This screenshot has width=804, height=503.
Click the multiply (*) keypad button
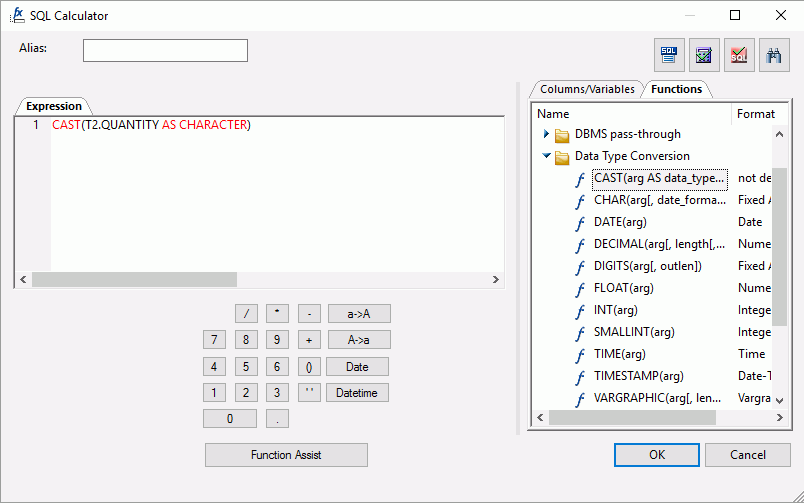[277, 314]
